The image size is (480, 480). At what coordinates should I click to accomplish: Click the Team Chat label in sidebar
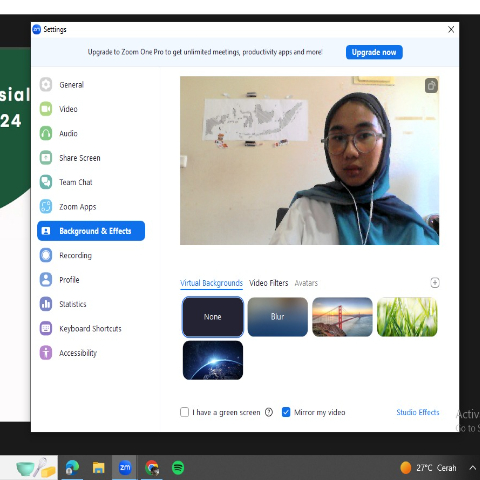click(76, 182)
